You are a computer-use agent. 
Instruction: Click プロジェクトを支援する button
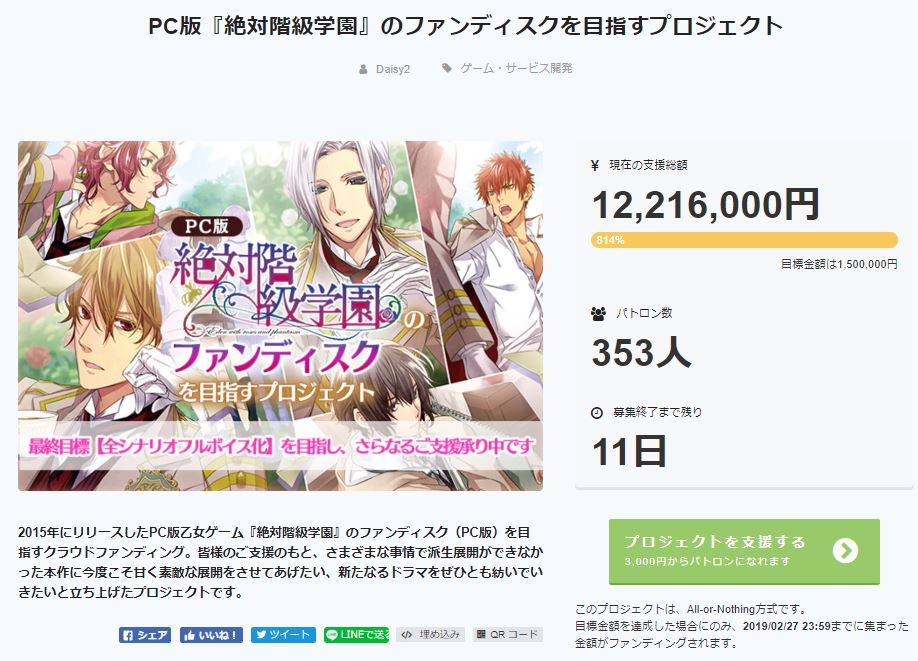(x=744, y=552)
